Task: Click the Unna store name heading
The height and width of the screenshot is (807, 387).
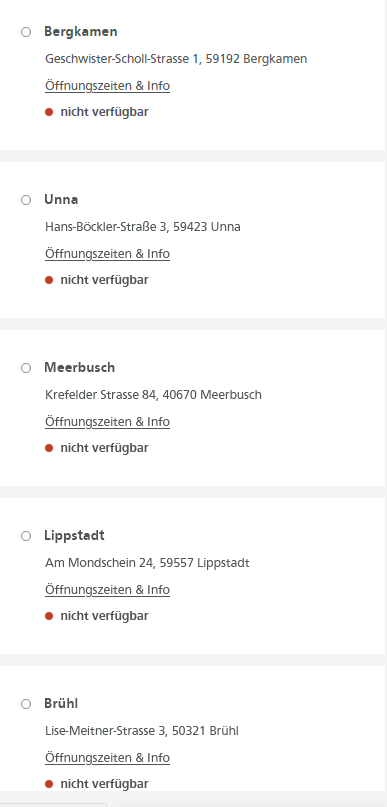Action: pos(61,200)
